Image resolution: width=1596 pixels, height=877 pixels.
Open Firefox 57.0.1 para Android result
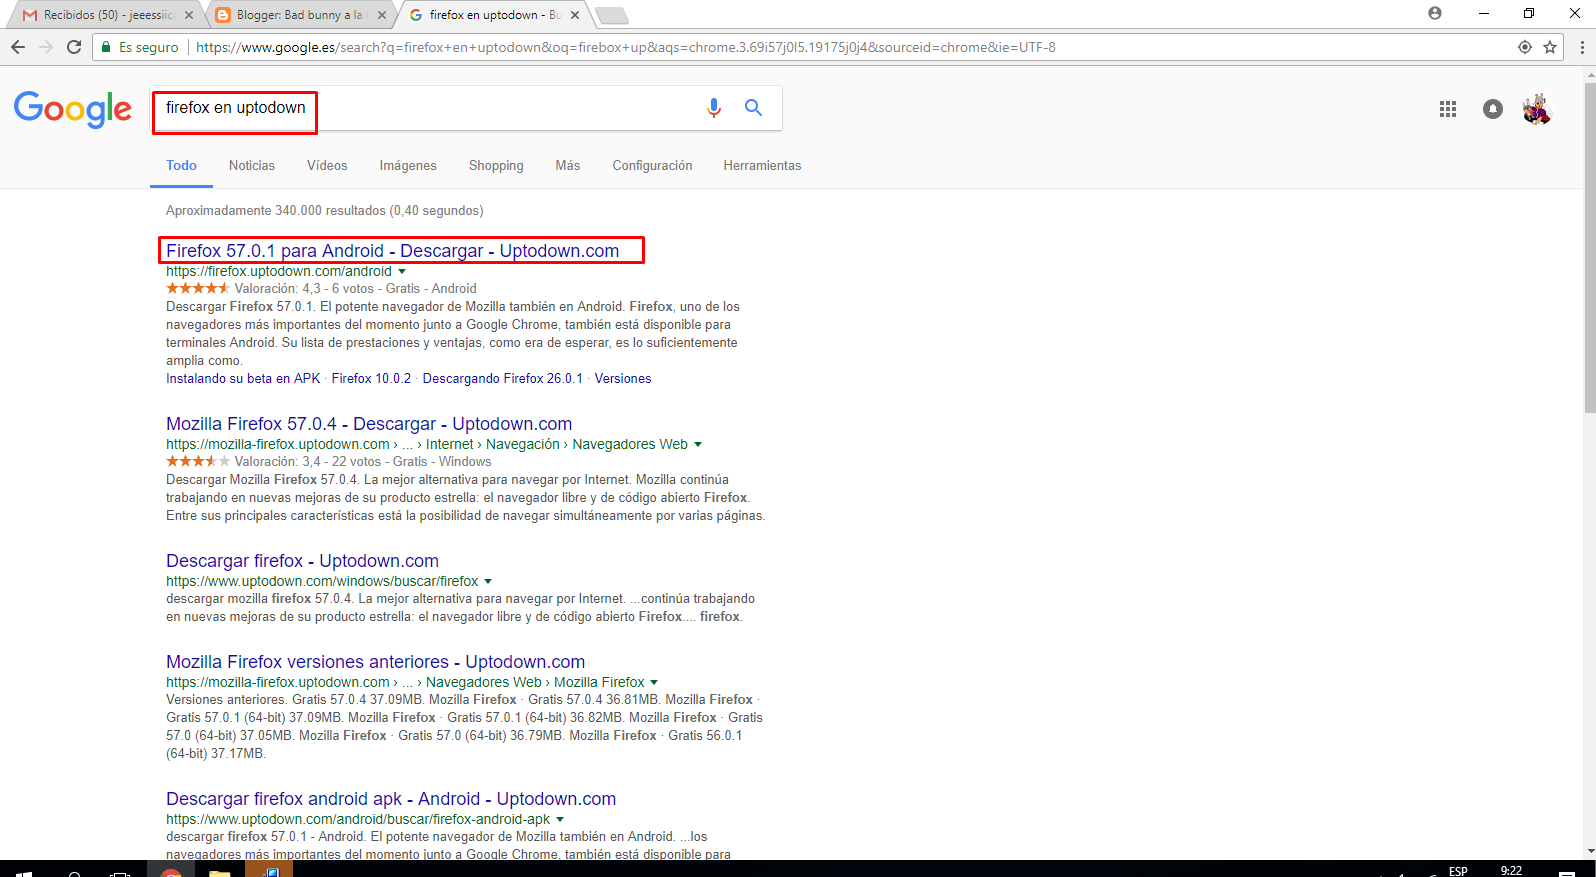tap(392, 251)
